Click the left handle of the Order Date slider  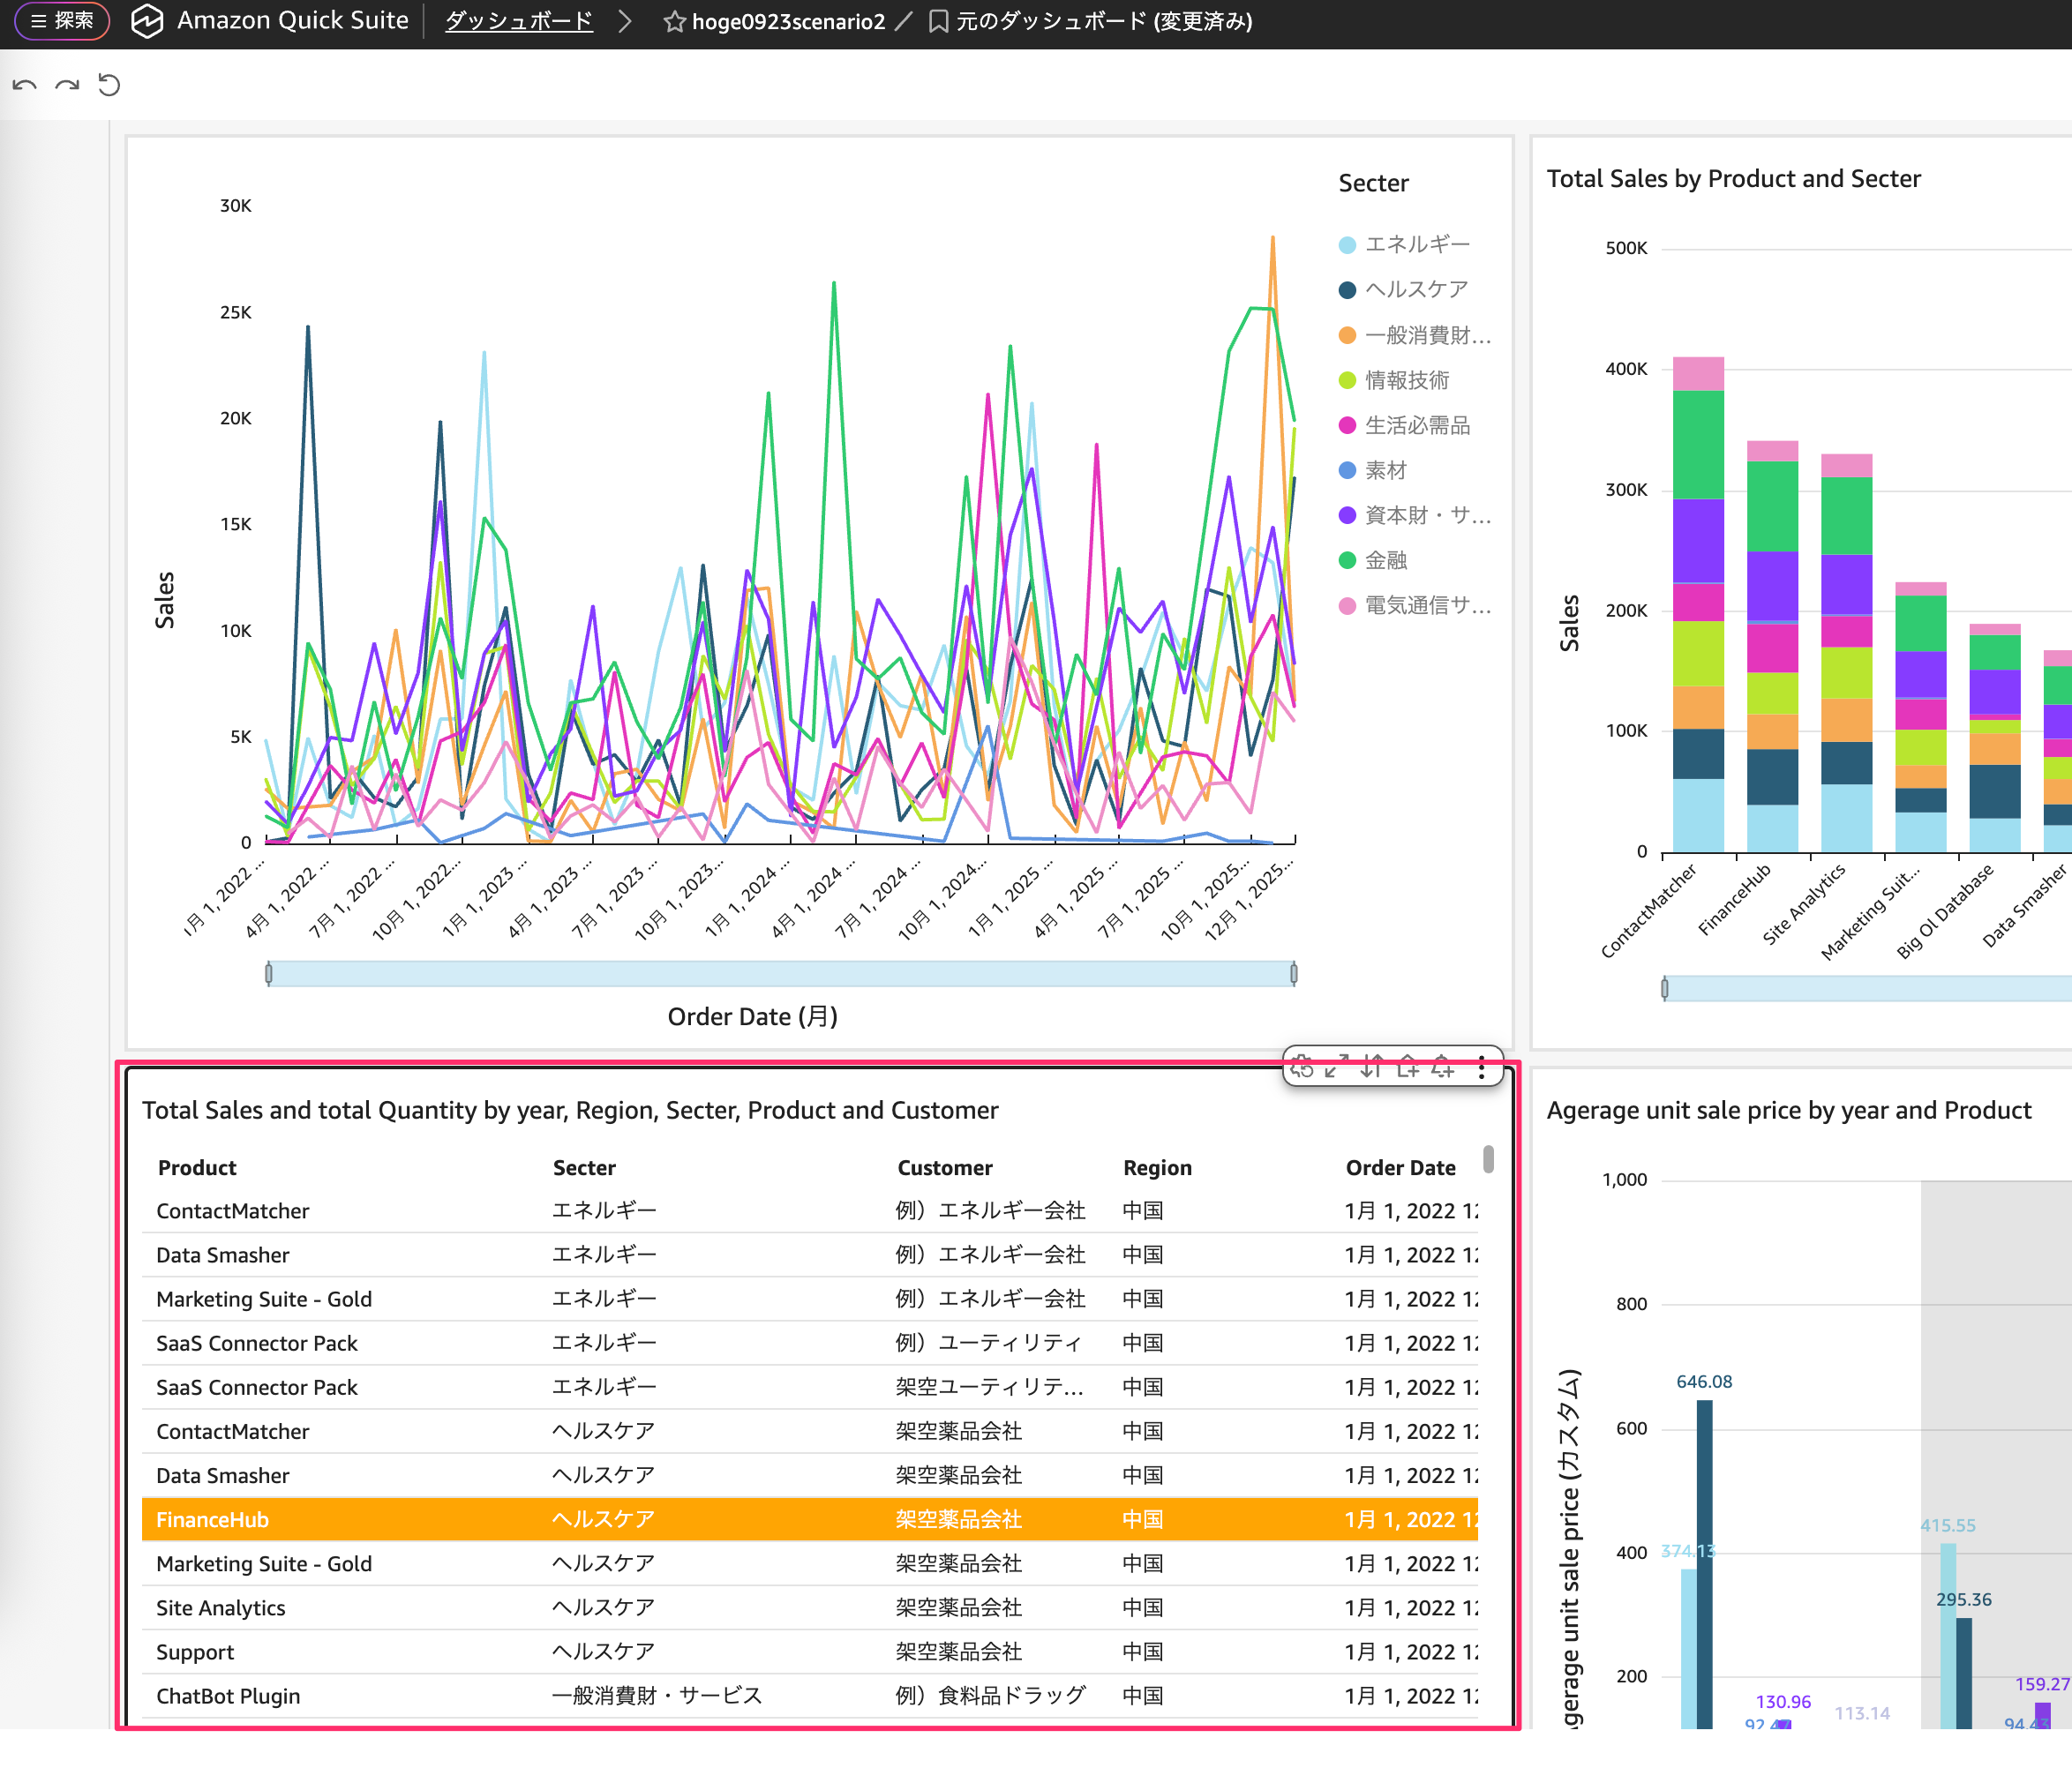268,974
